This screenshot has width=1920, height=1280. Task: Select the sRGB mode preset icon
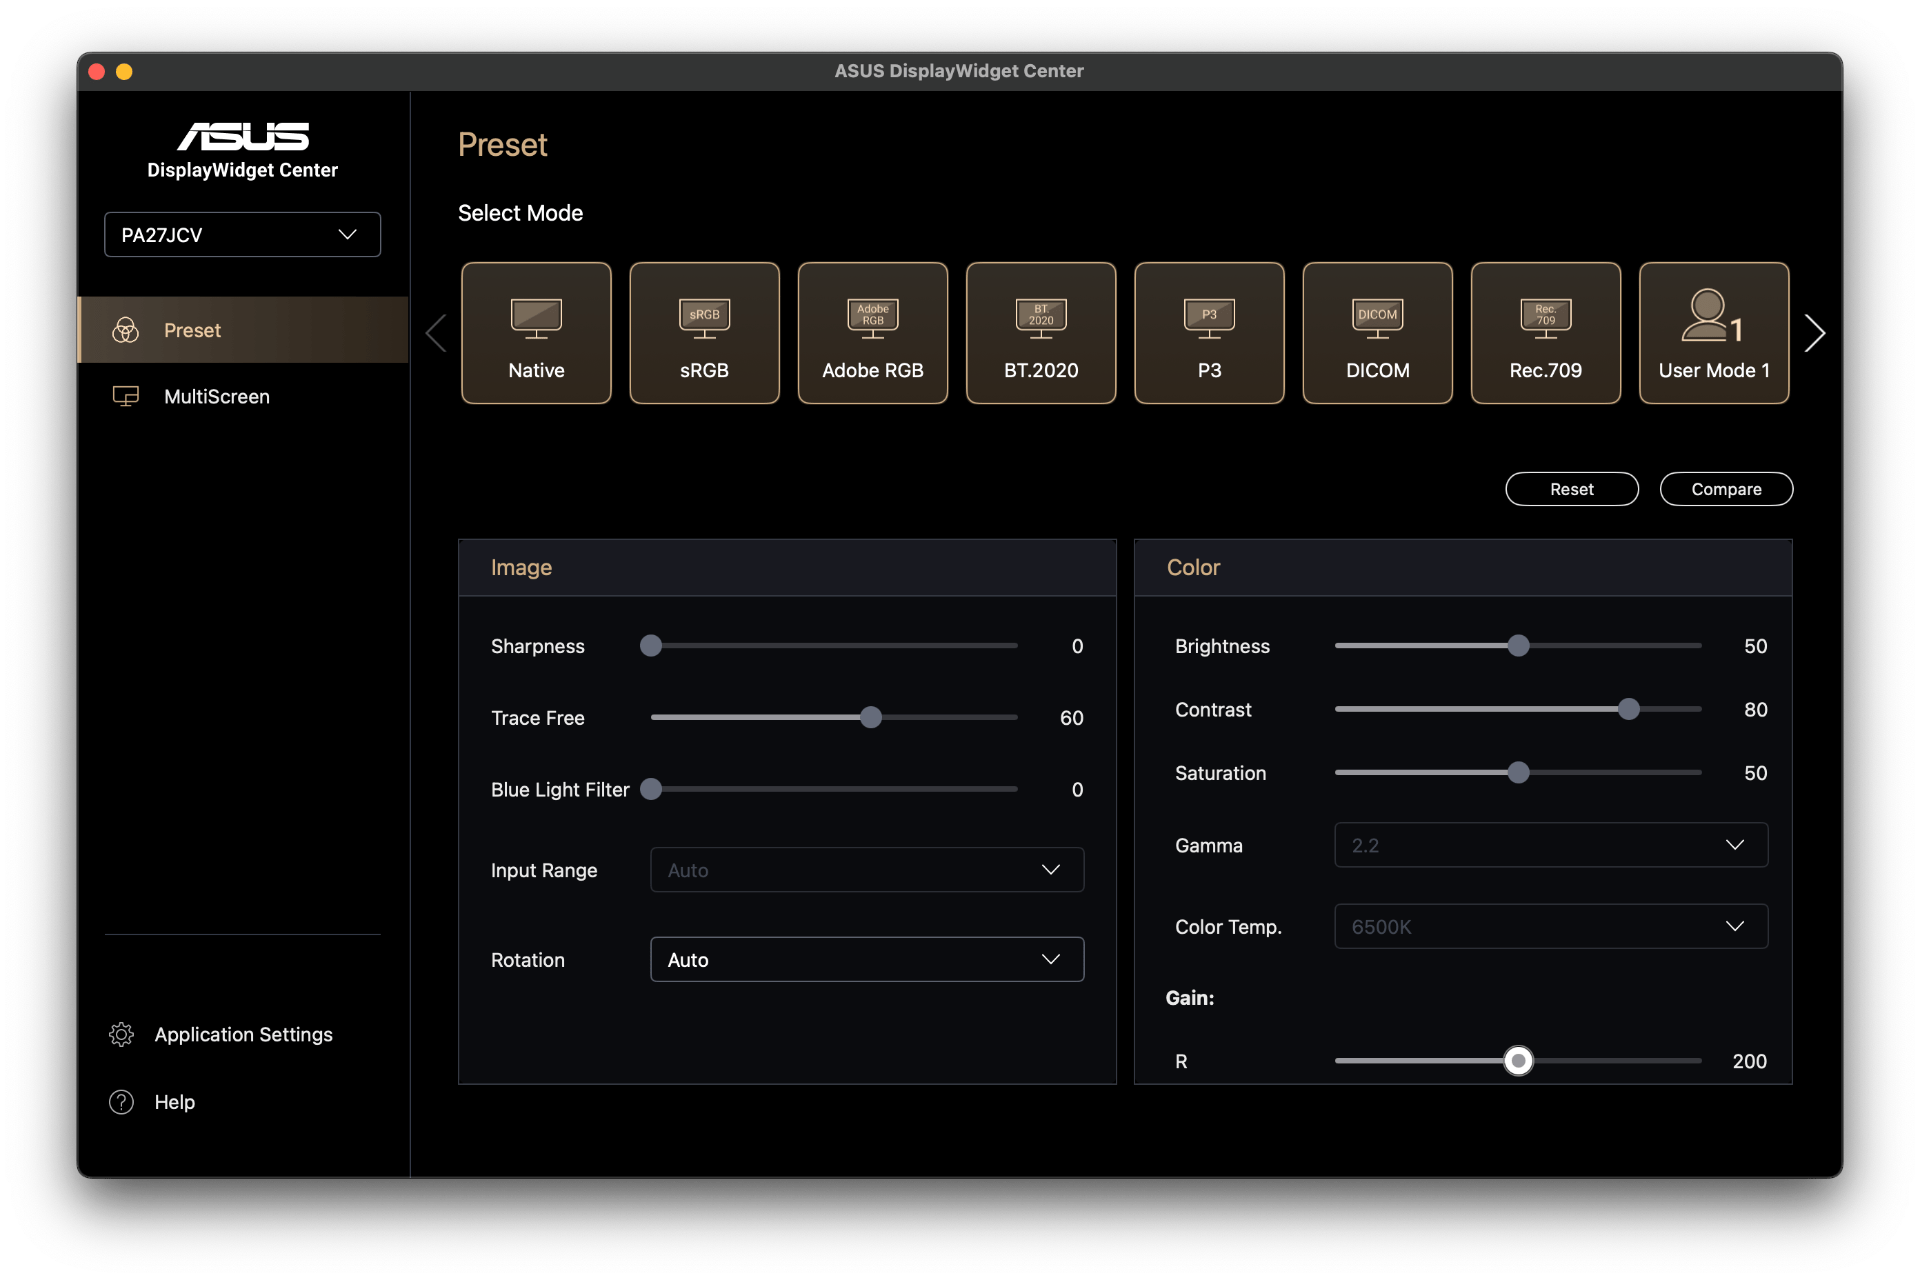coord(704,333)
